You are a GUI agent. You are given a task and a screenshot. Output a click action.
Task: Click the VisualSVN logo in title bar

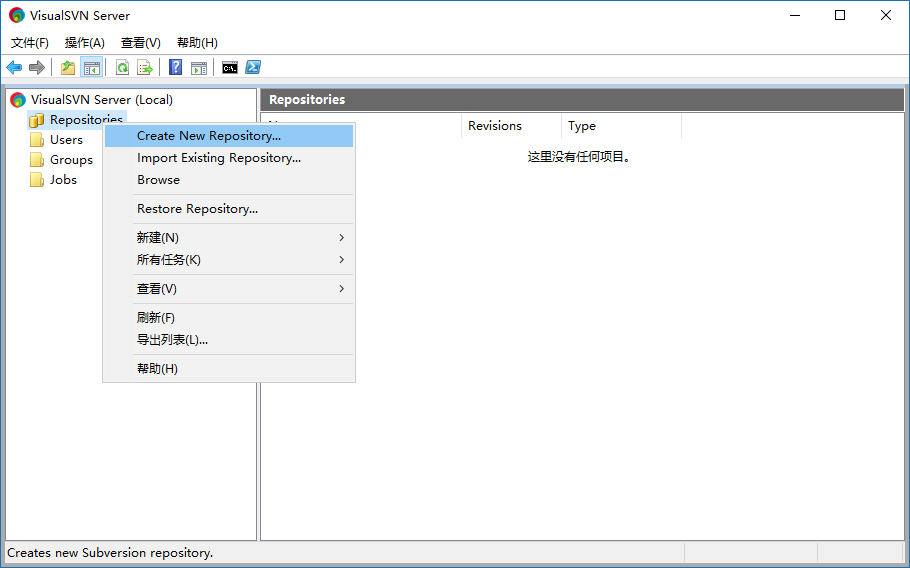pyautogui.click(x=17, y=16)
